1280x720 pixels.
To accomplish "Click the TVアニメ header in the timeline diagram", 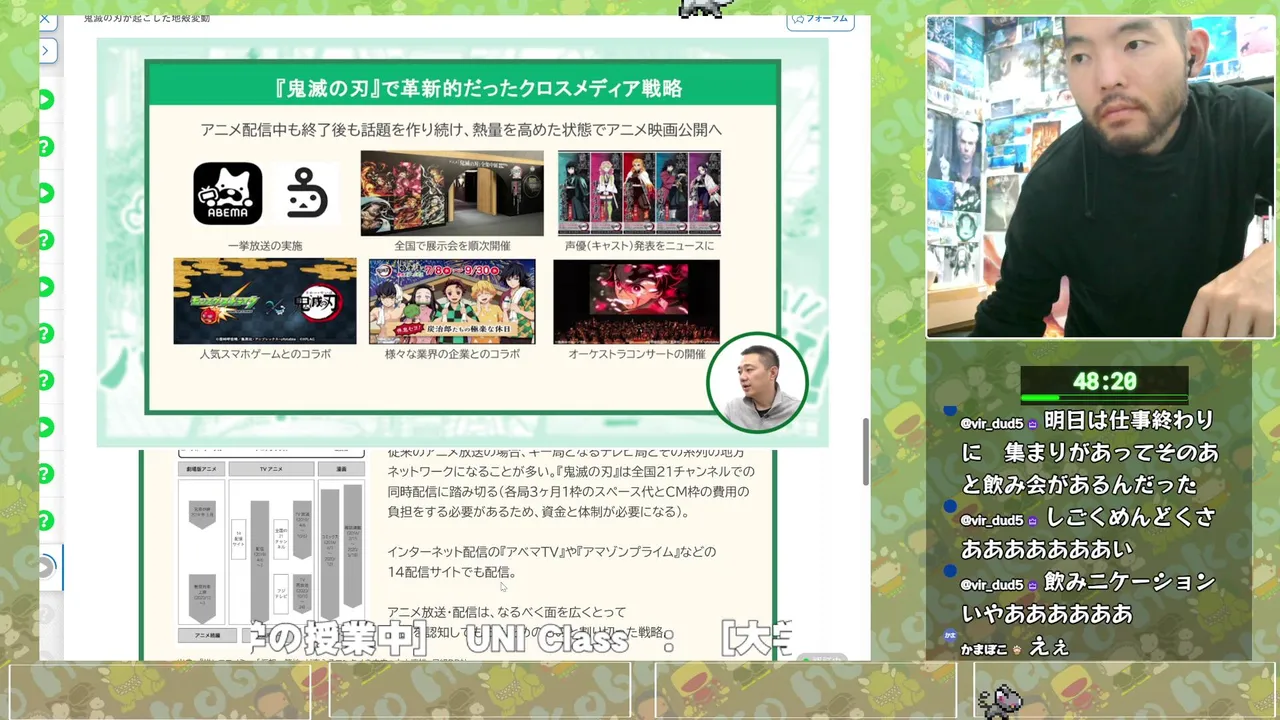I will (x=271, y=468).
